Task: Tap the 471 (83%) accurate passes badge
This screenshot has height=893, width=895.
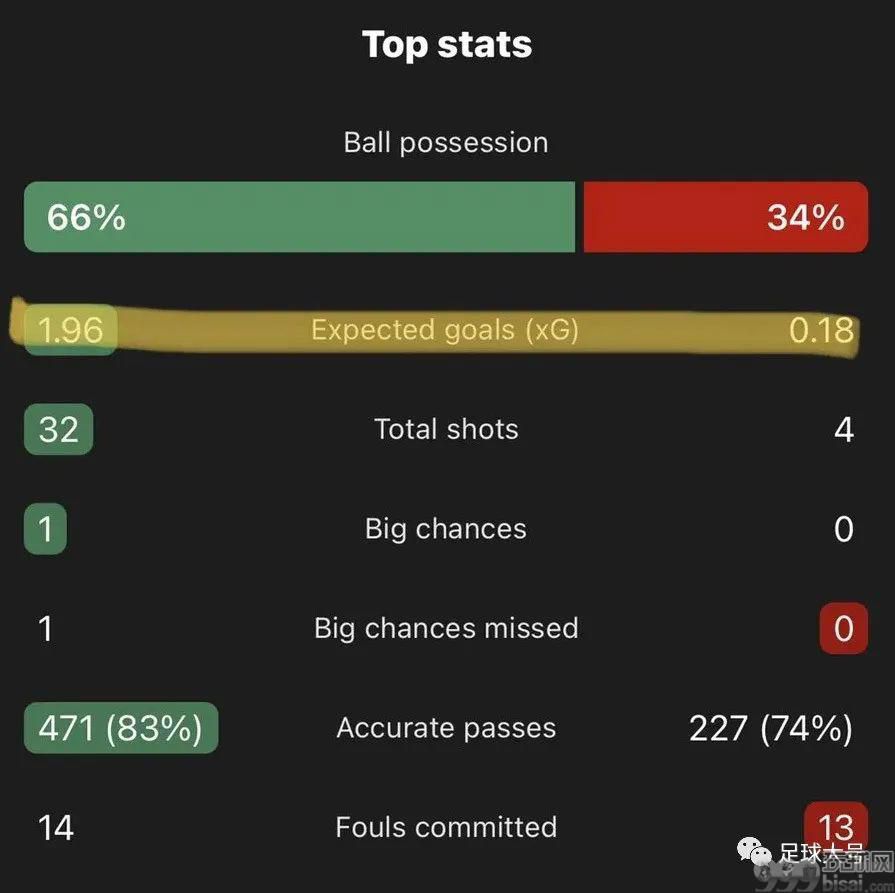Action: click(x=121, y=728)
